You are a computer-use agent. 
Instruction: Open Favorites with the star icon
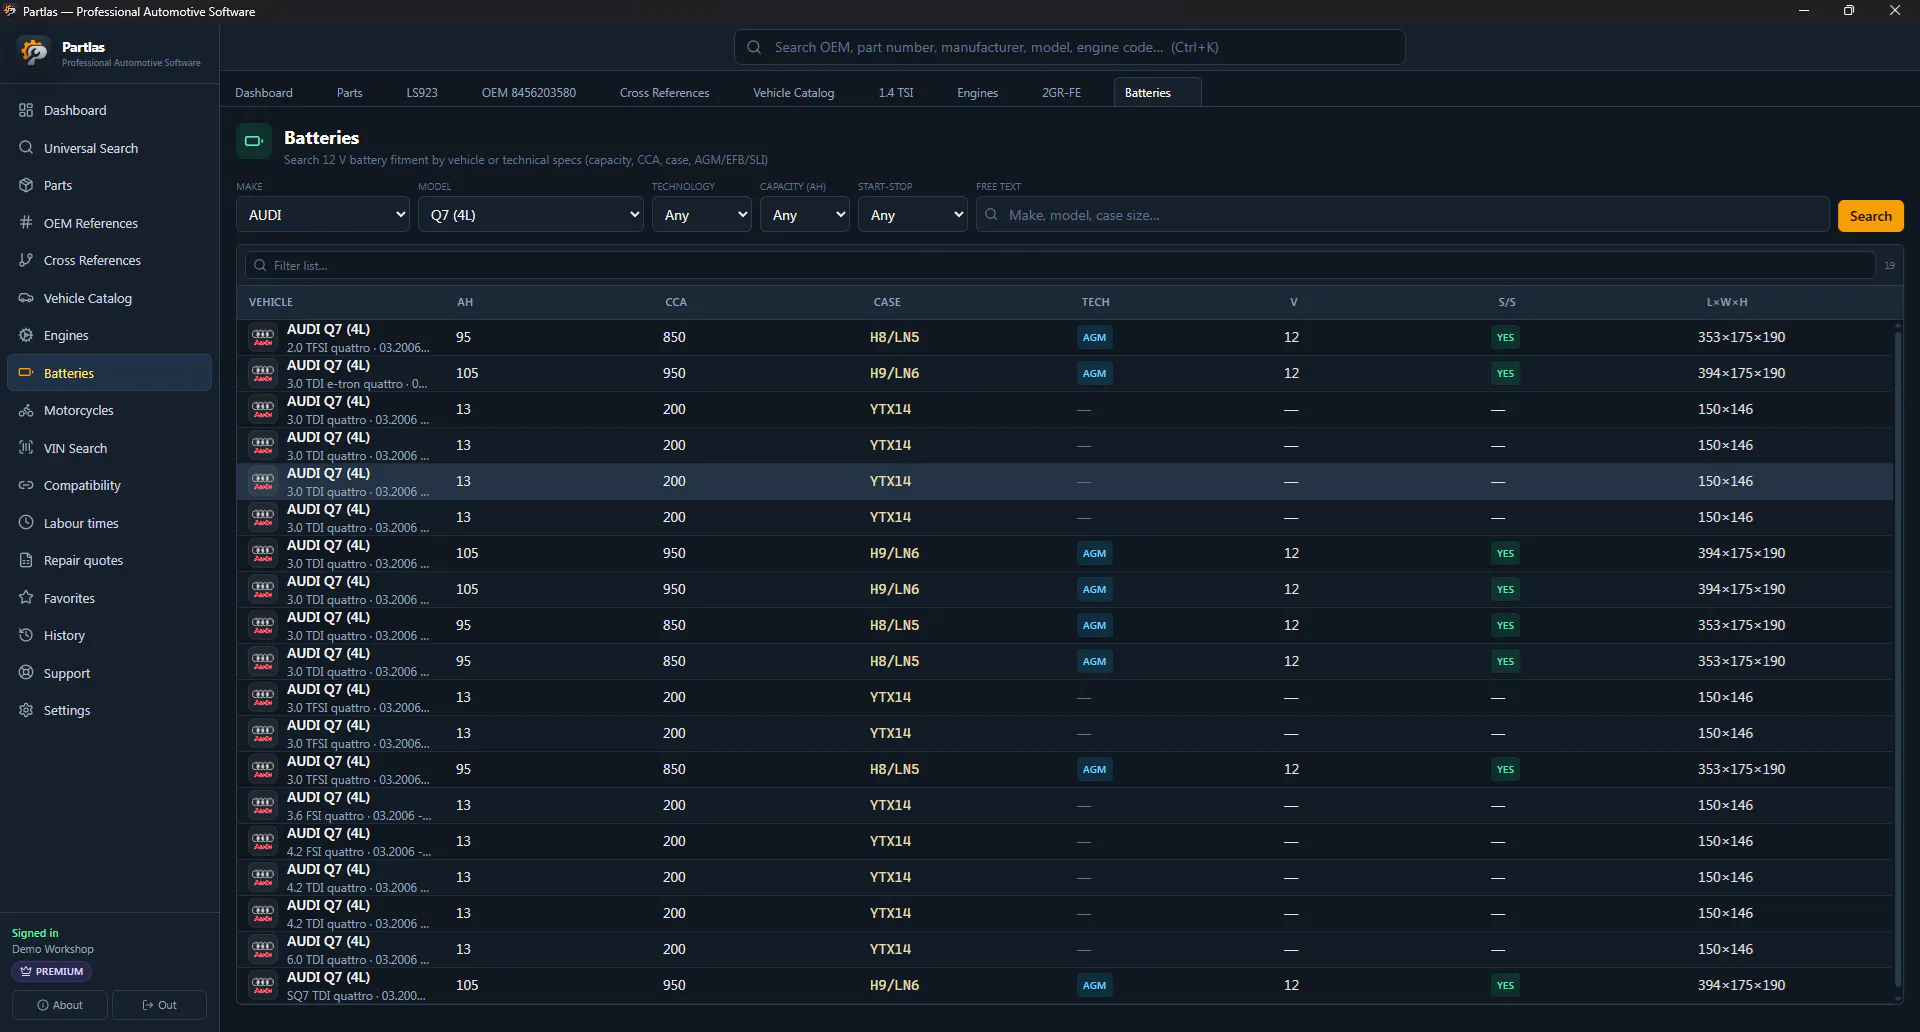pos(26,598)
